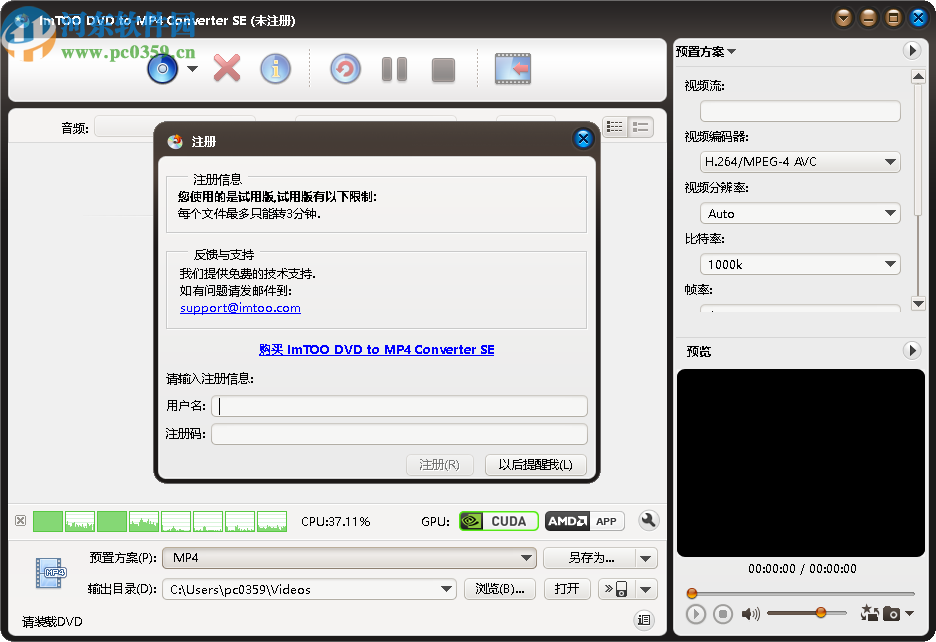Stop the current conversion

[443, 68]
